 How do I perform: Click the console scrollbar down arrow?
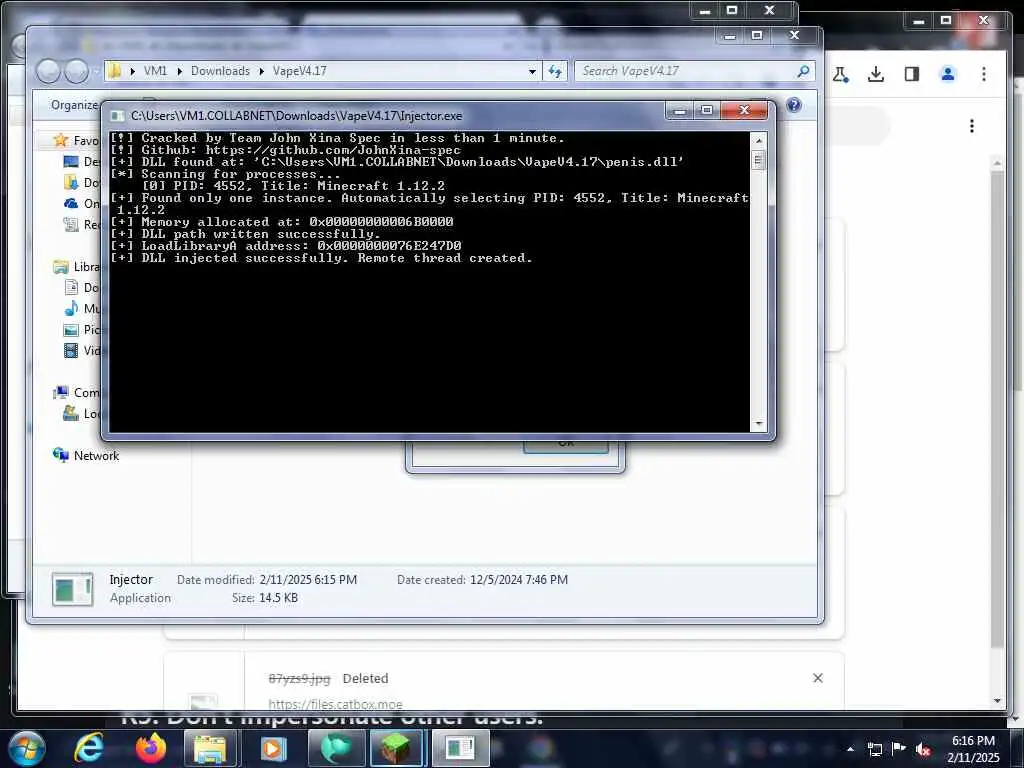[758, 424]
